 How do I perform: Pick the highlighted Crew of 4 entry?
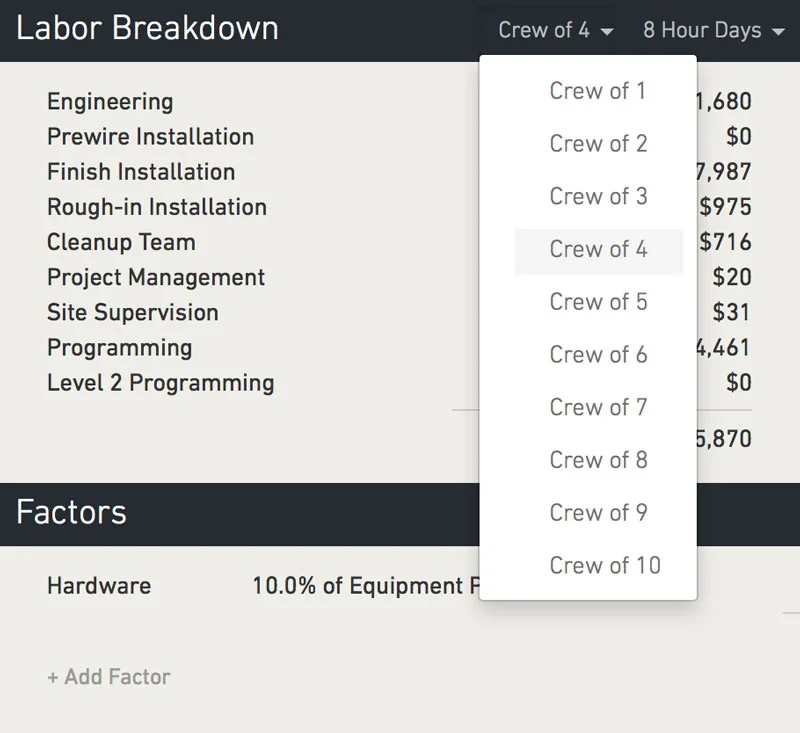pyautogui.click(x=598, y=249)
